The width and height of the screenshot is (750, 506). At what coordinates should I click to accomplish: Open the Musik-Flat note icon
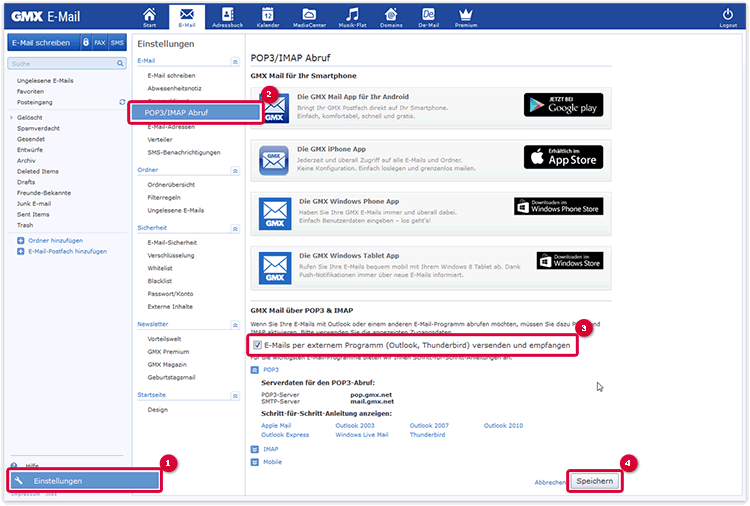[x=353, y=17]
